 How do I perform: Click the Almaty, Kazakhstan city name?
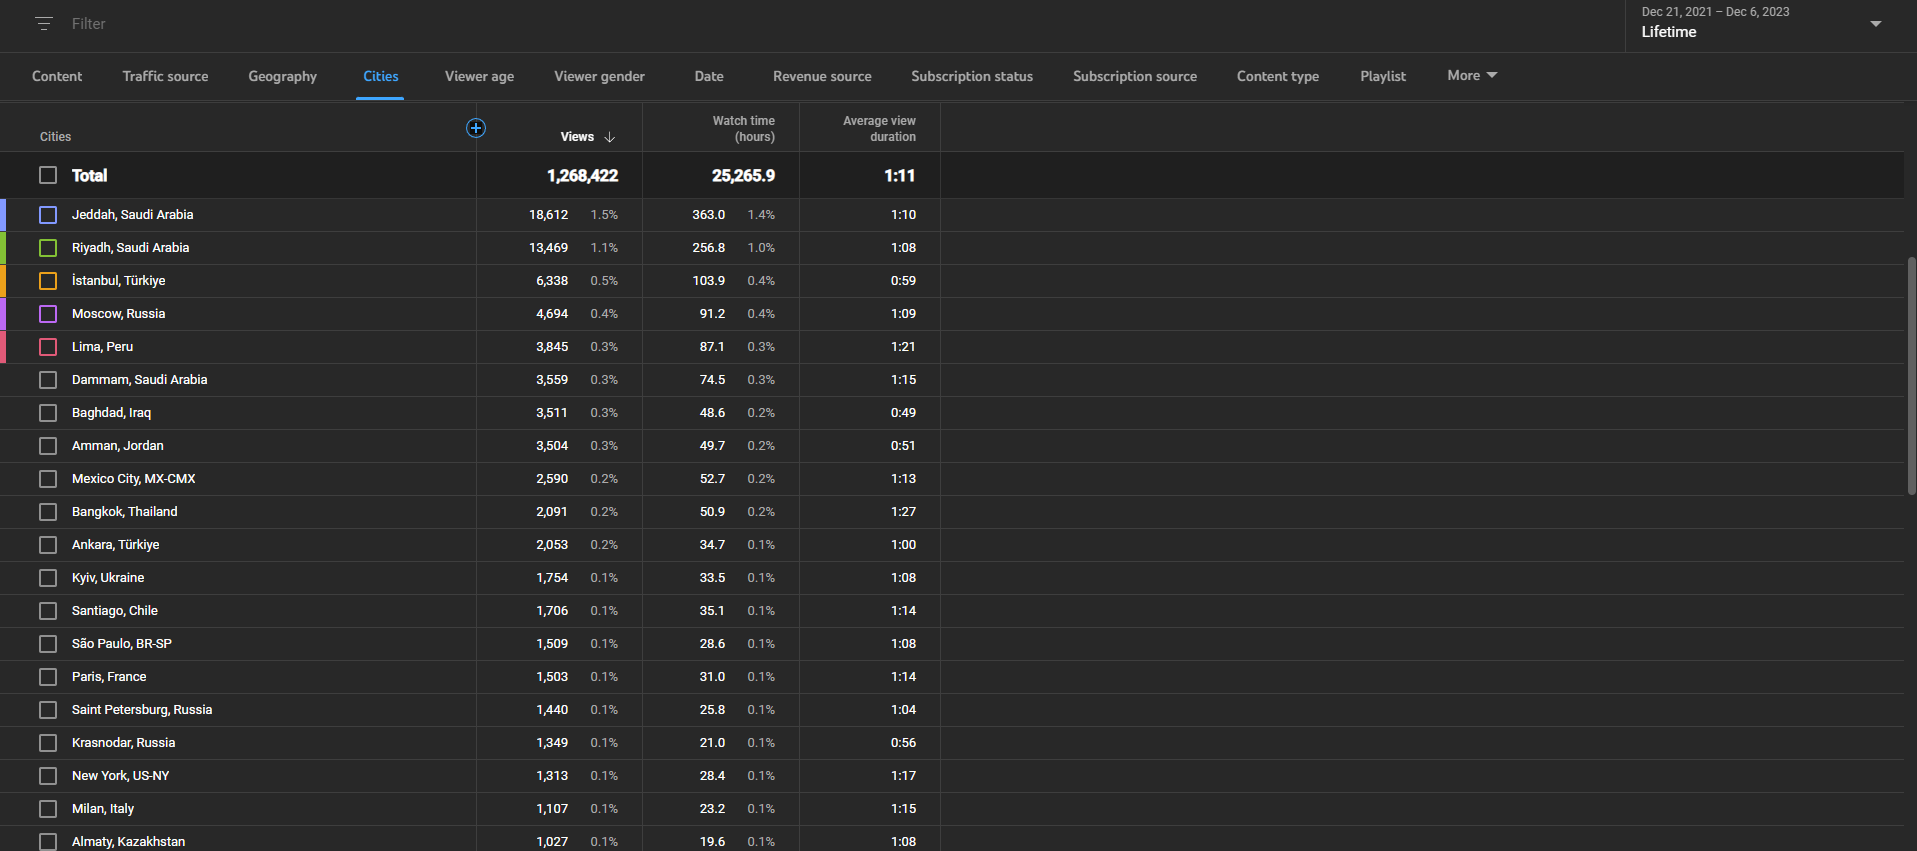click(129, 842)
